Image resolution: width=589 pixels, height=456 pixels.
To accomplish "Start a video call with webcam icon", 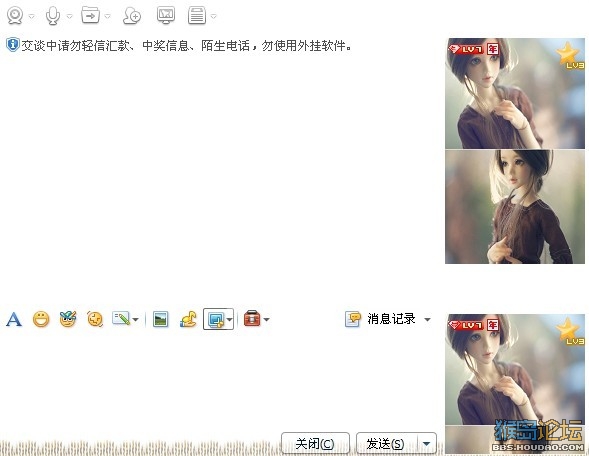I will point(15,16).
